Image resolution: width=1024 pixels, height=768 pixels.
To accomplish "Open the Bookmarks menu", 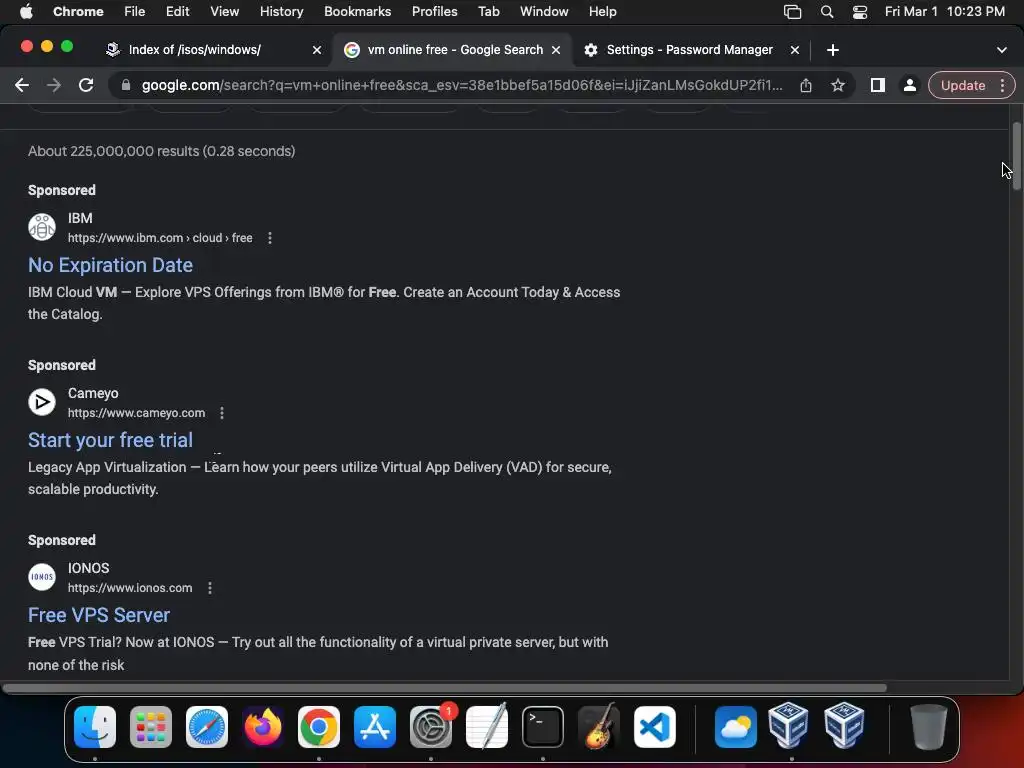I will 357,12.
